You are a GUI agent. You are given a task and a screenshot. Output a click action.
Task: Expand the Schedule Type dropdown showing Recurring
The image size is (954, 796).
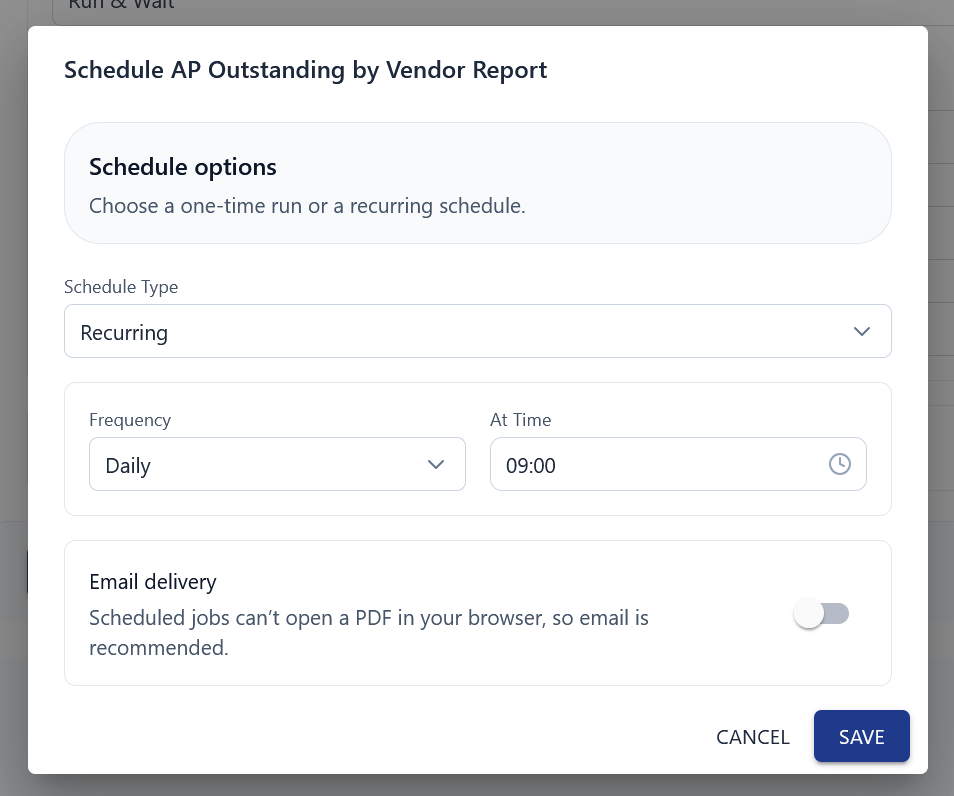[477, 331]
